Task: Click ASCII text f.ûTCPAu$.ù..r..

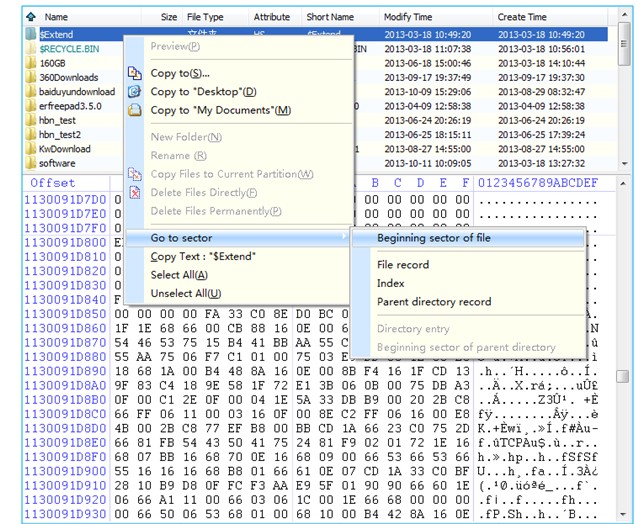Action: pyautogui.click(x=537, y=443)
